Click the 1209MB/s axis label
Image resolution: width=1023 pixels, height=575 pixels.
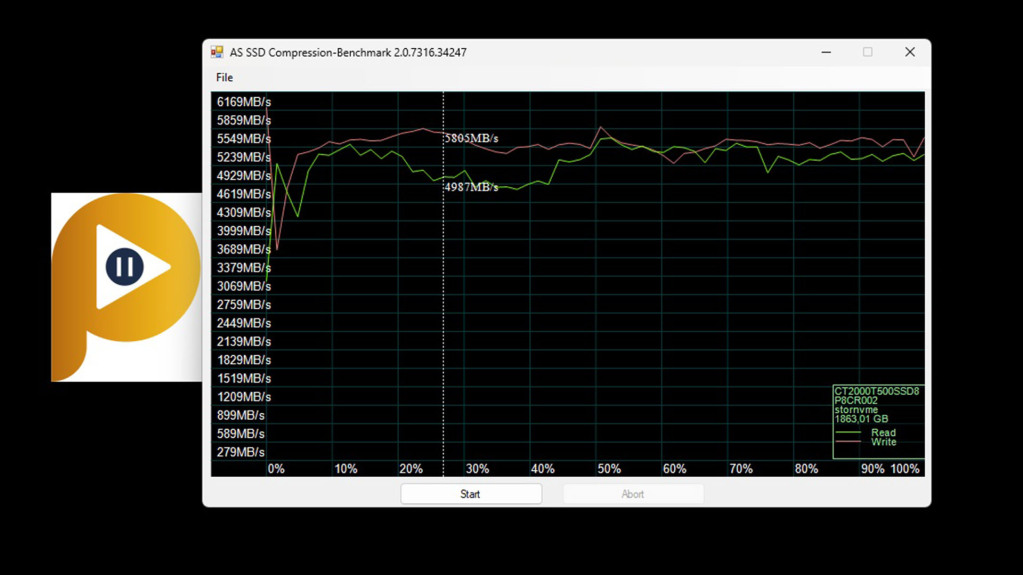point(243,396)
